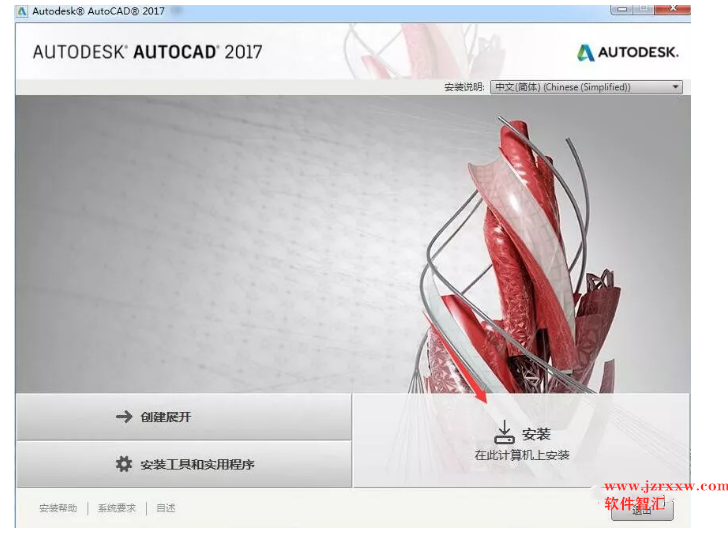Click the dropdown arrow of language selector

[x=676, y=87]
